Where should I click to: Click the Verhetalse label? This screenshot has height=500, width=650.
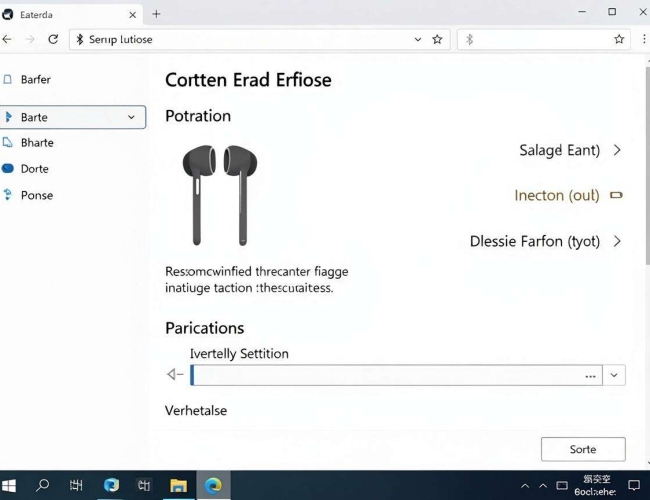(196, 410)
